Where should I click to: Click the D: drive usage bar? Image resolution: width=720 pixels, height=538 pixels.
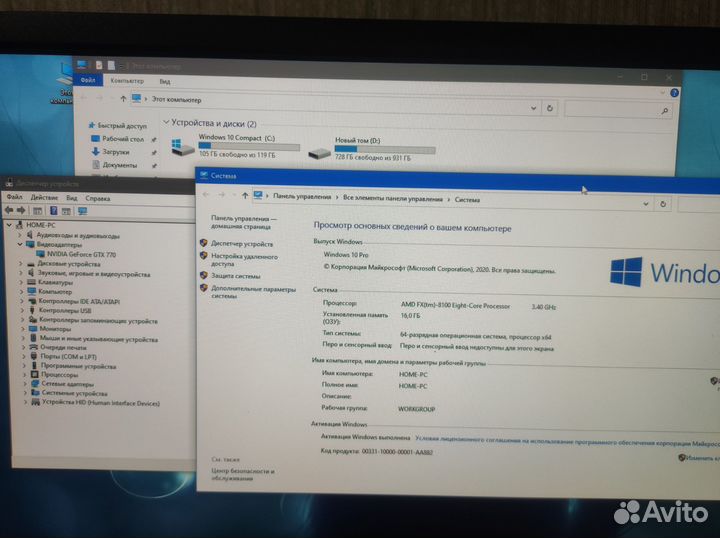pyautogui.click(x=385, y=149)
